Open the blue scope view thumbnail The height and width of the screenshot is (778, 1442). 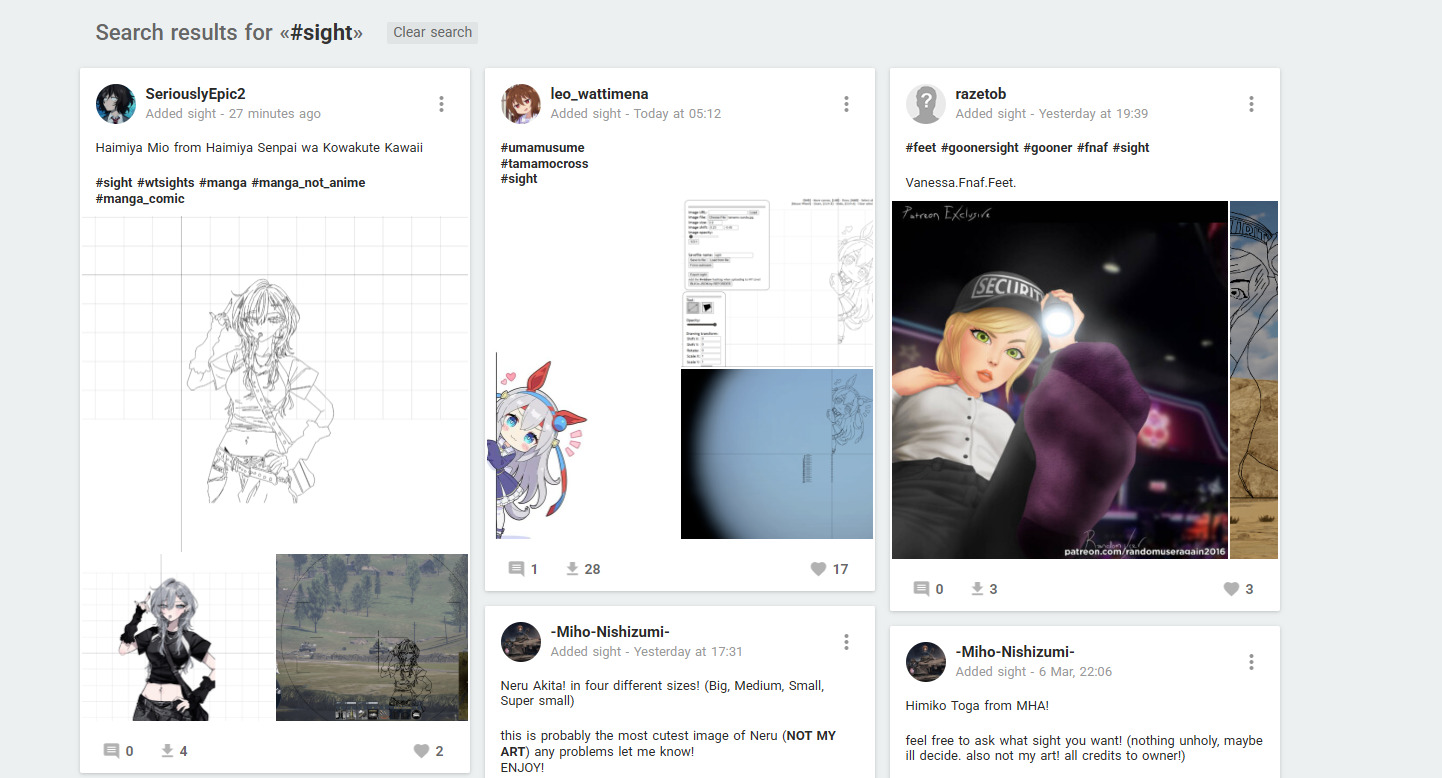coord(777,454)
